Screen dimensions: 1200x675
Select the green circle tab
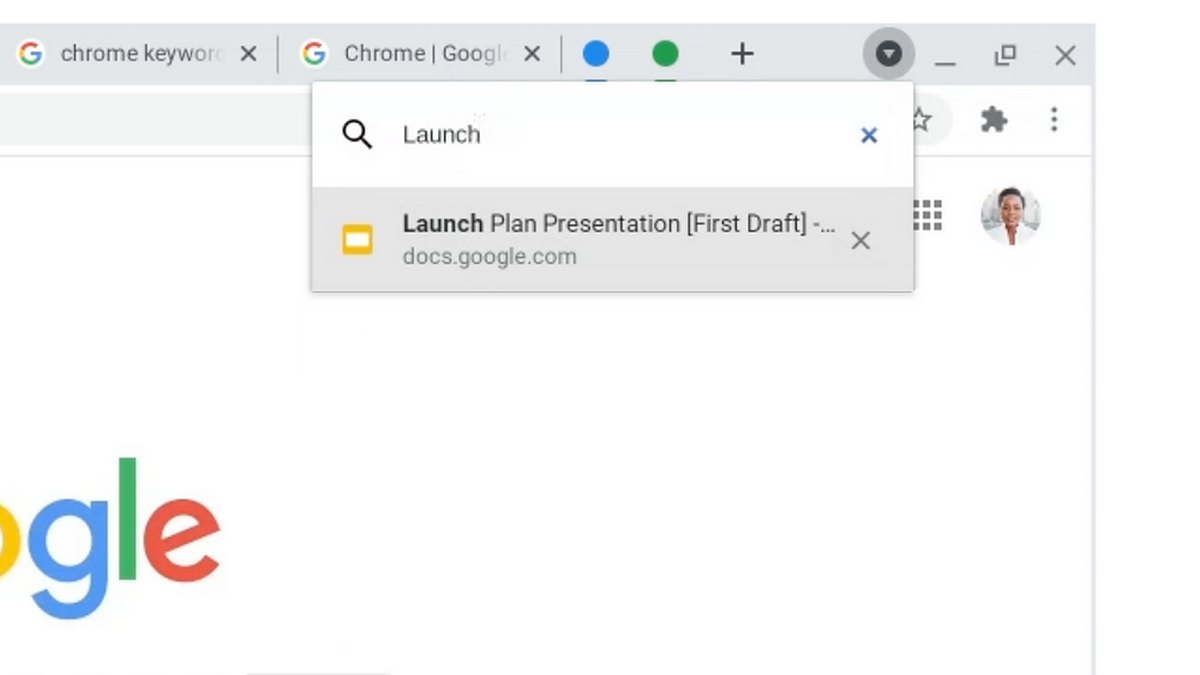(x=664, y=53)
